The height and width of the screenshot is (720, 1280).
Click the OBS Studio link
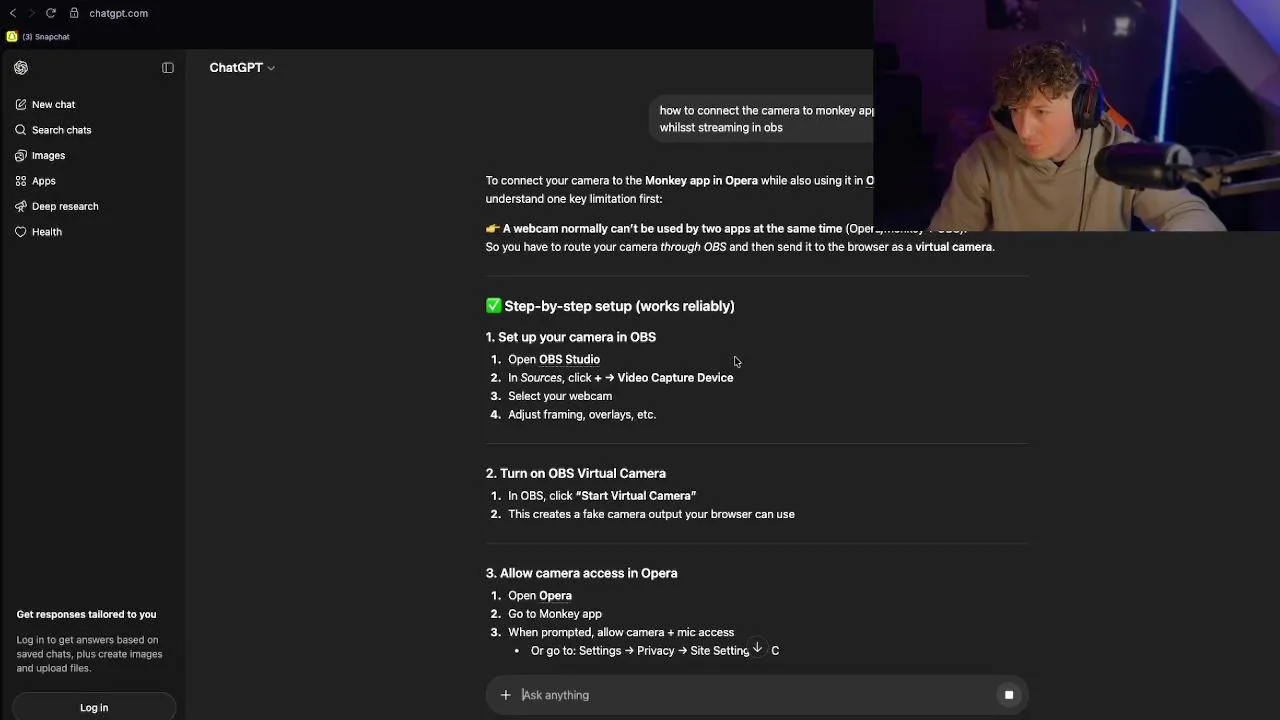coord(569,360)
